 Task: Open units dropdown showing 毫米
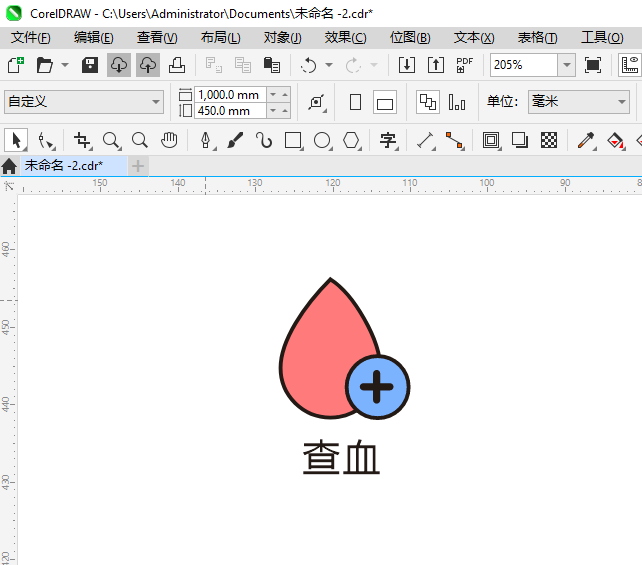(x=579, y=102)
